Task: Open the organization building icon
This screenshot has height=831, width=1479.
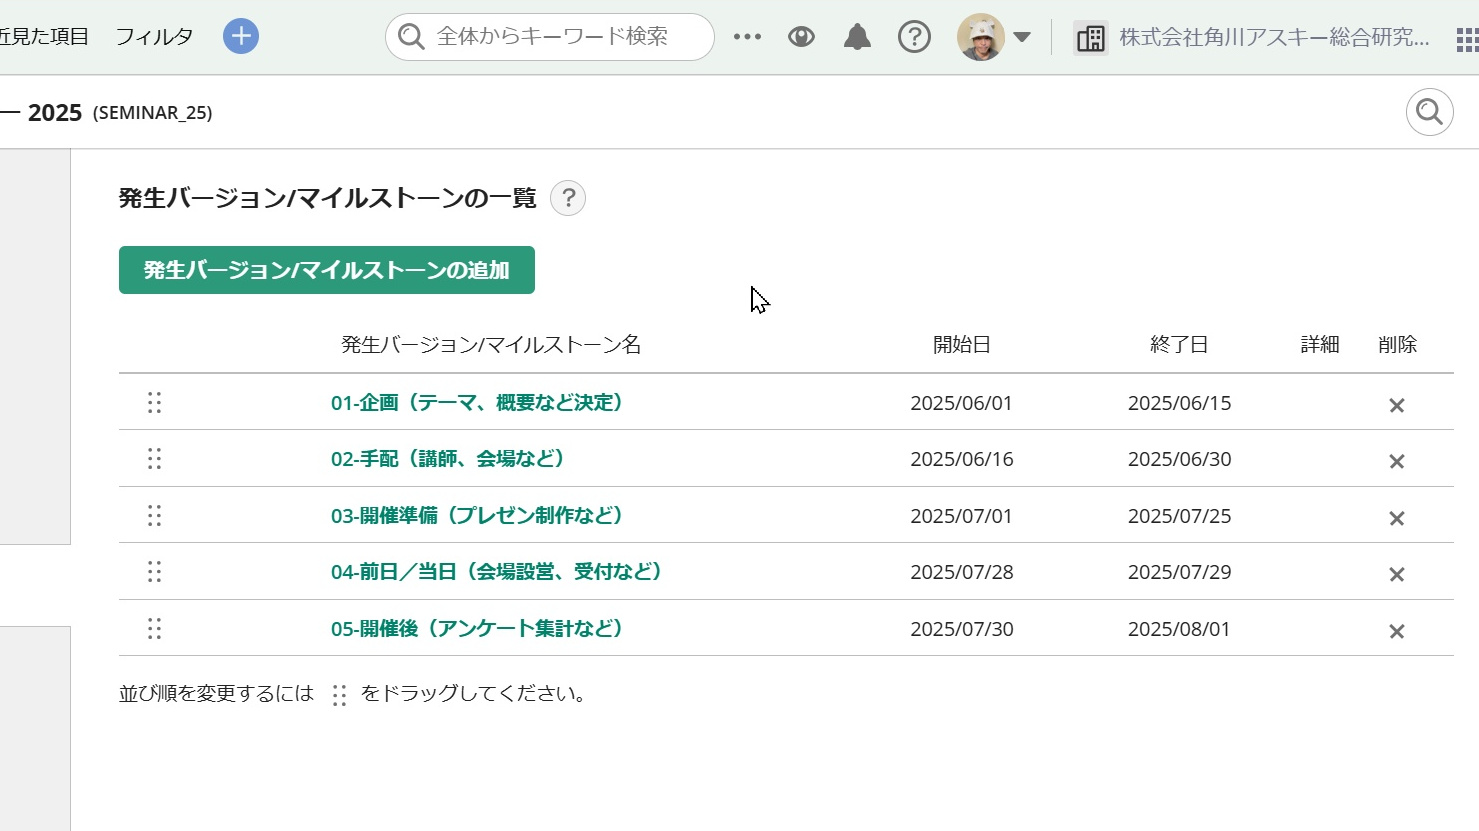Action: 1090,38
